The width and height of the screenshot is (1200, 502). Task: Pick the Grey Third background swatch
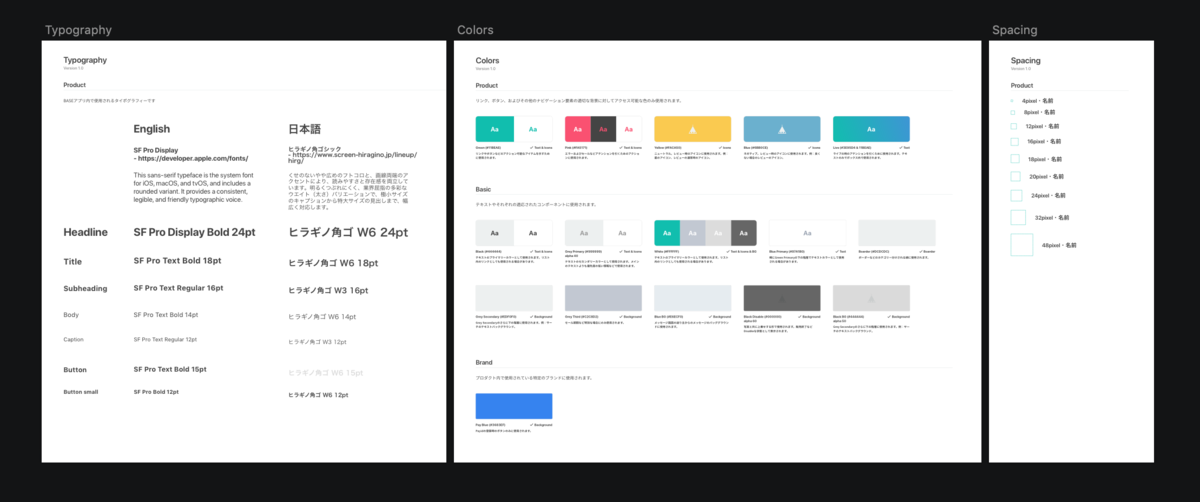pos(603,297)
